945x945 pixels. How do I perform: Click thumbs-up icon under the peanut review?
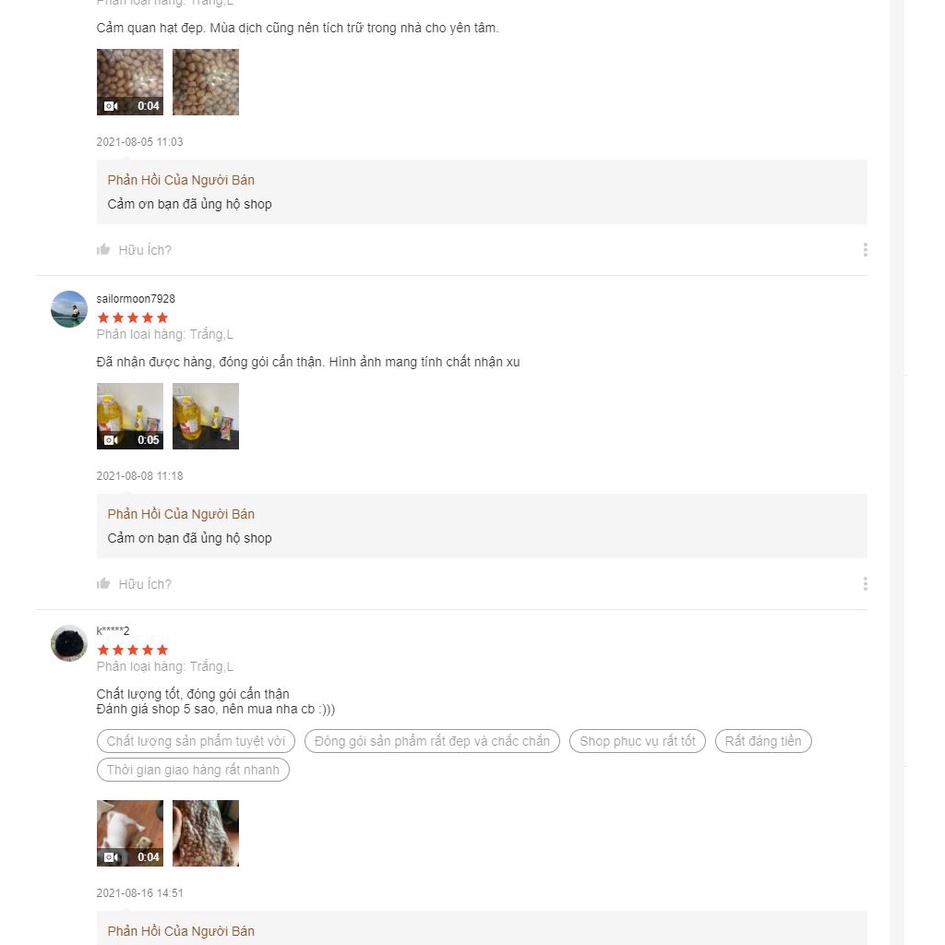tap(103, 250)
